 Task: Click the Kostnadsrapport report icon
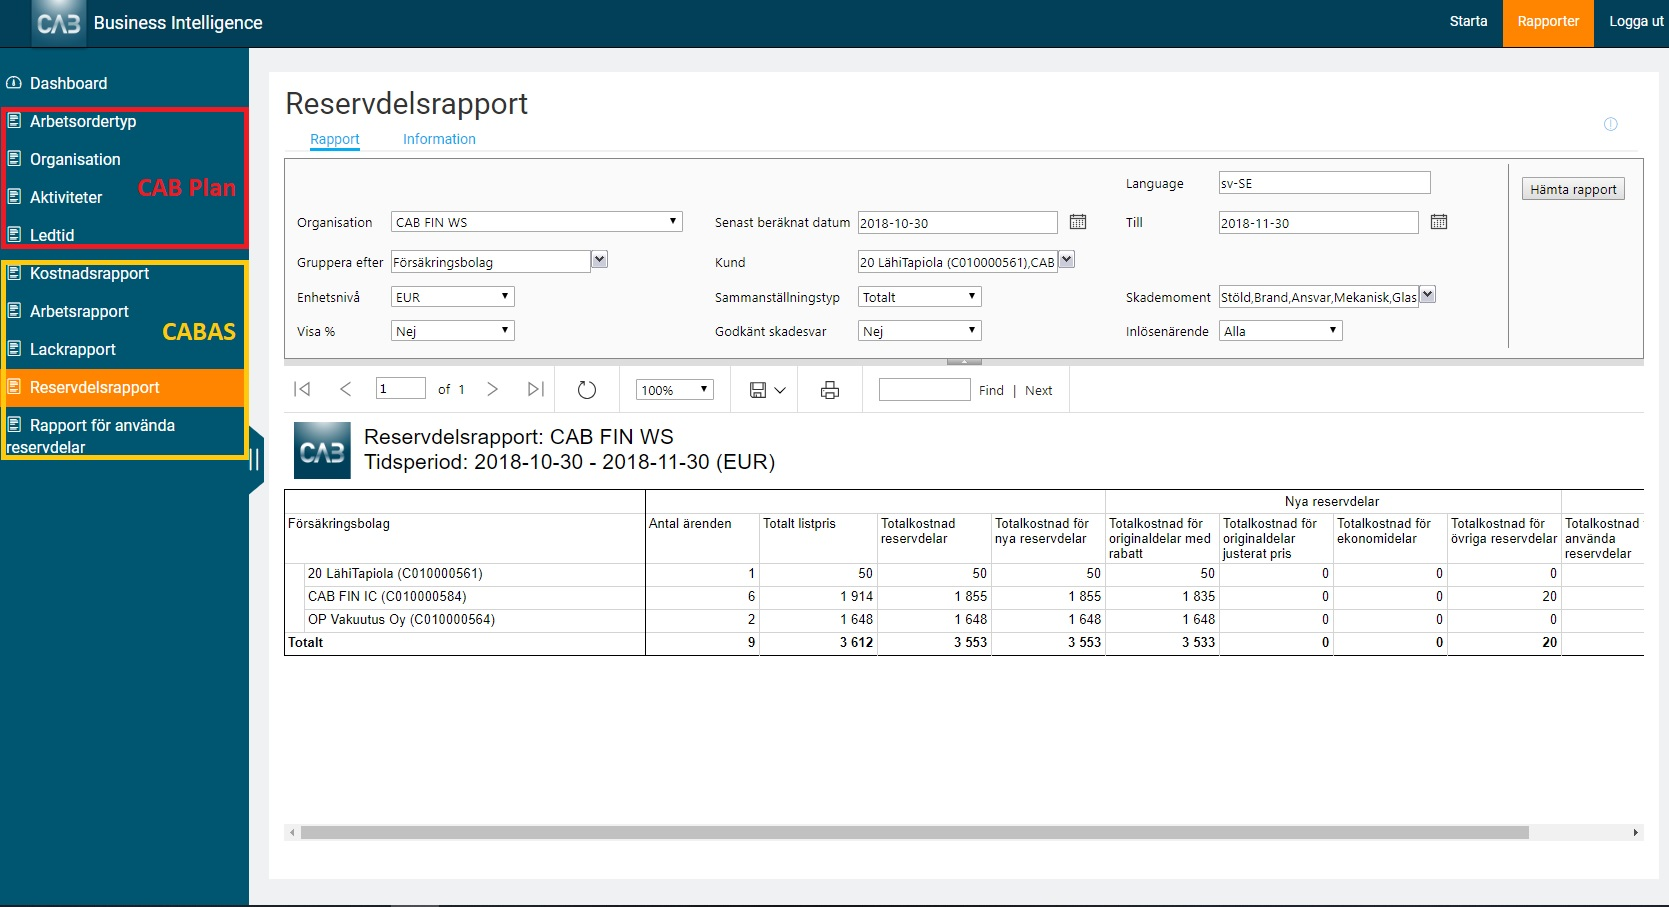pos(14,273)
